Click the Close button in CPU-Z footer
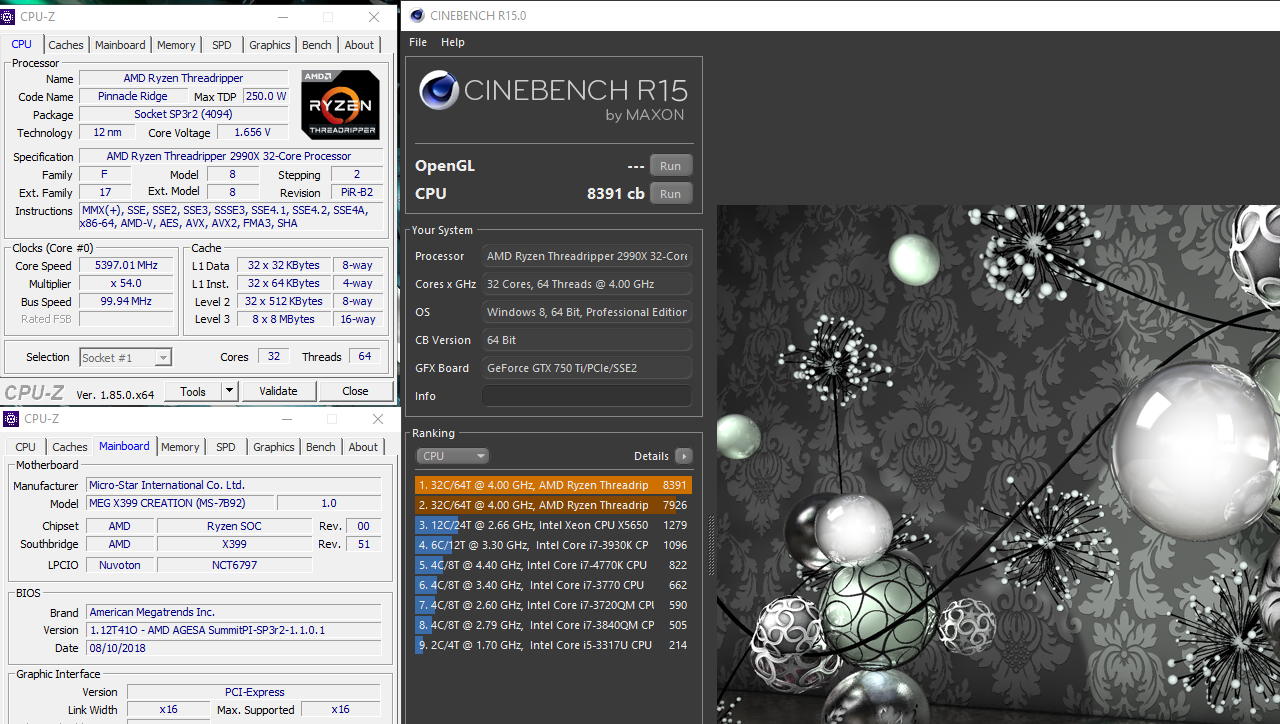Screen dimensions: 1280x724 (355, 391)
